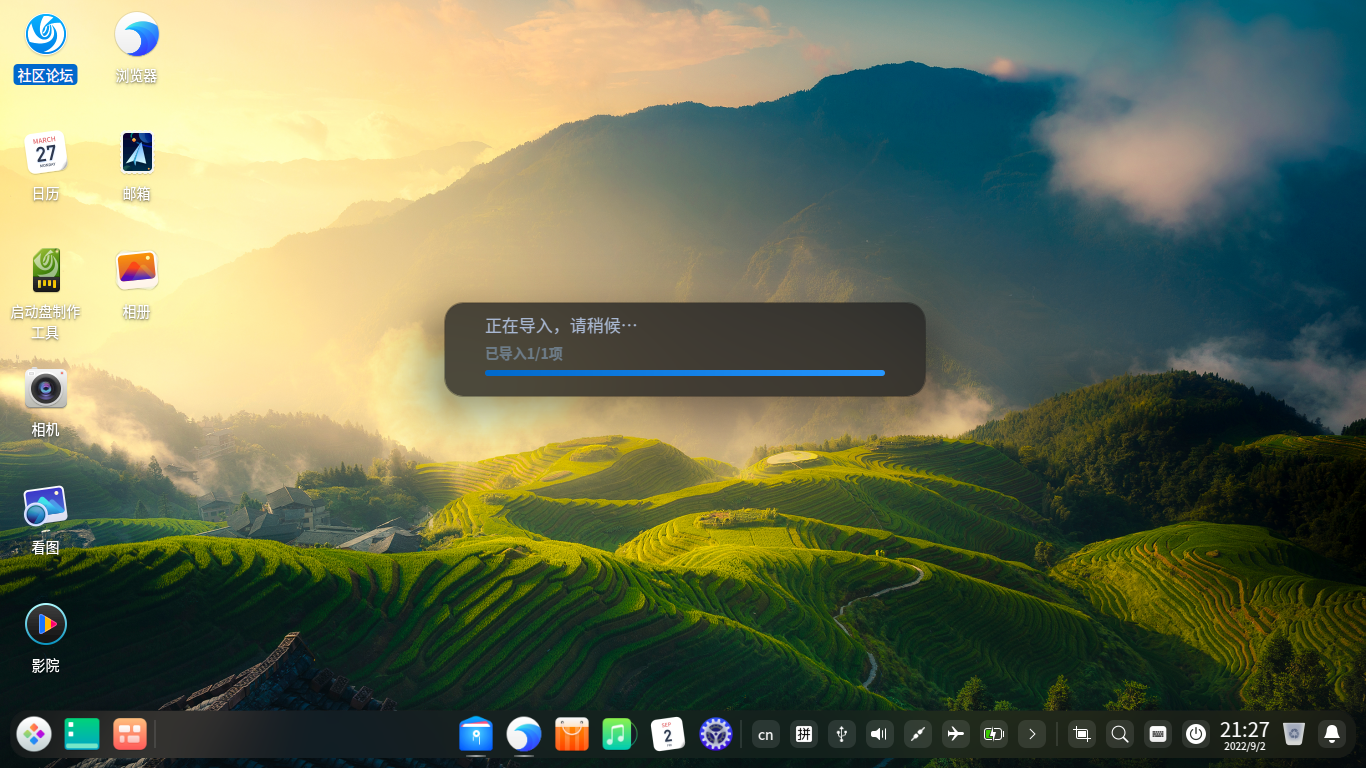Image resolution: width=1366 pixels, height=768 pixels.
Task: Toggle airplane mode in the tray
Action: click(955, 734)
